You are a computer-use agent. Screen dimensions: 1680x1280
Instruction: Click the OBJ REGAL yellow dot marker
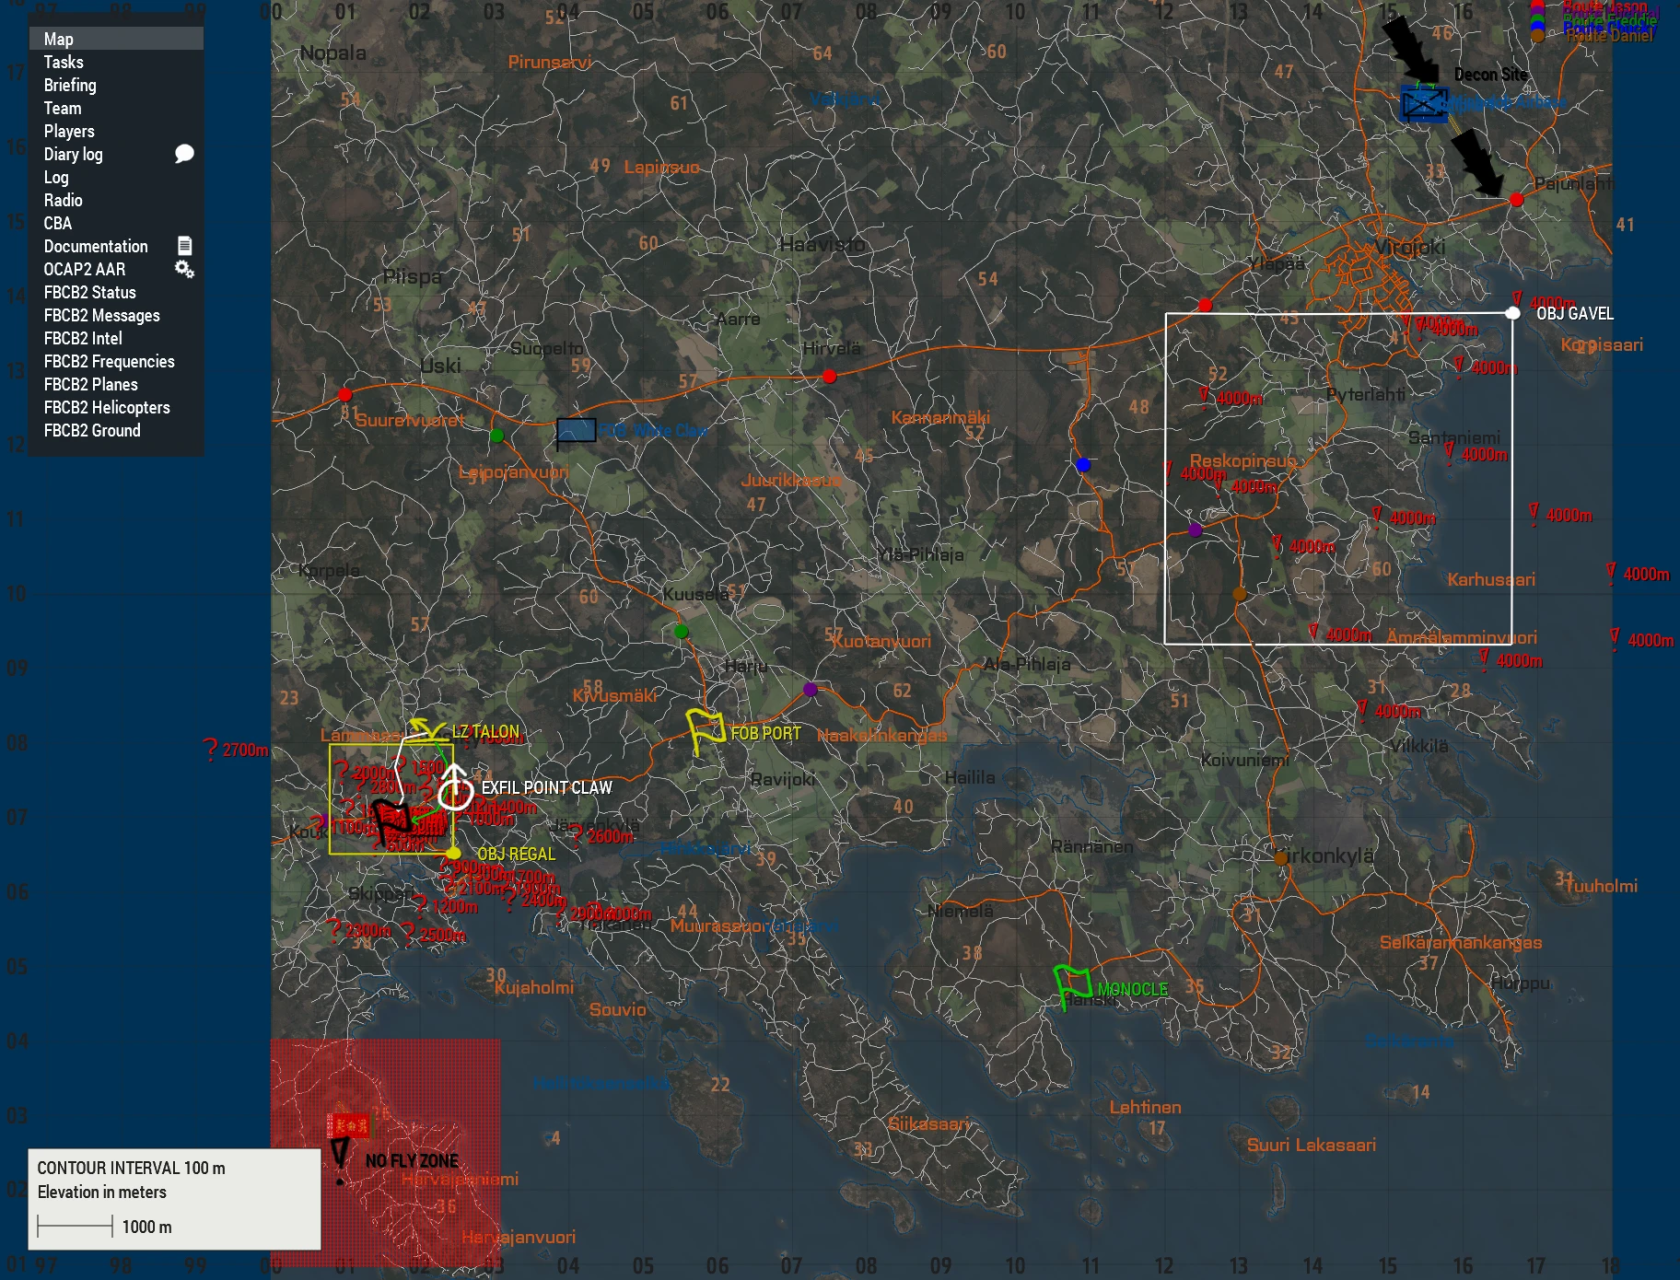tap(452, 852)
